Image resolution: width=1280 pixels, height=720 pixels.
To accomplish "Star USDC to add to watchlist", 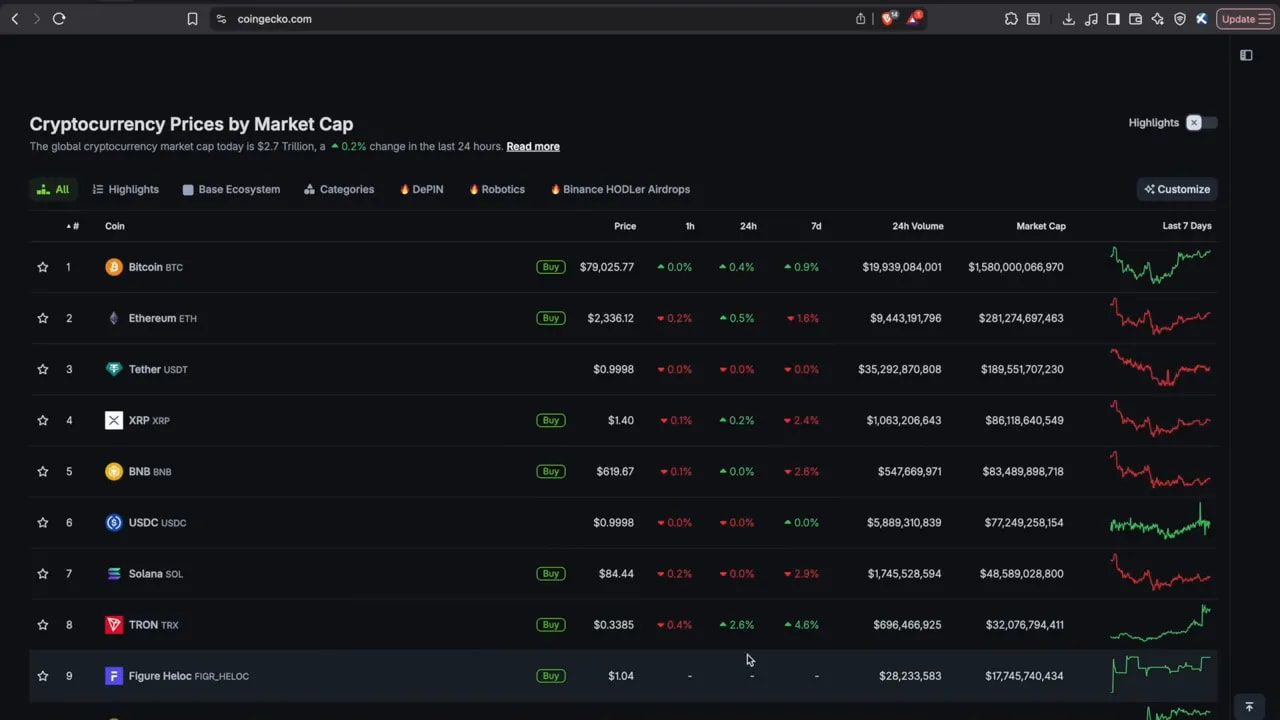I will coord(43,522).
